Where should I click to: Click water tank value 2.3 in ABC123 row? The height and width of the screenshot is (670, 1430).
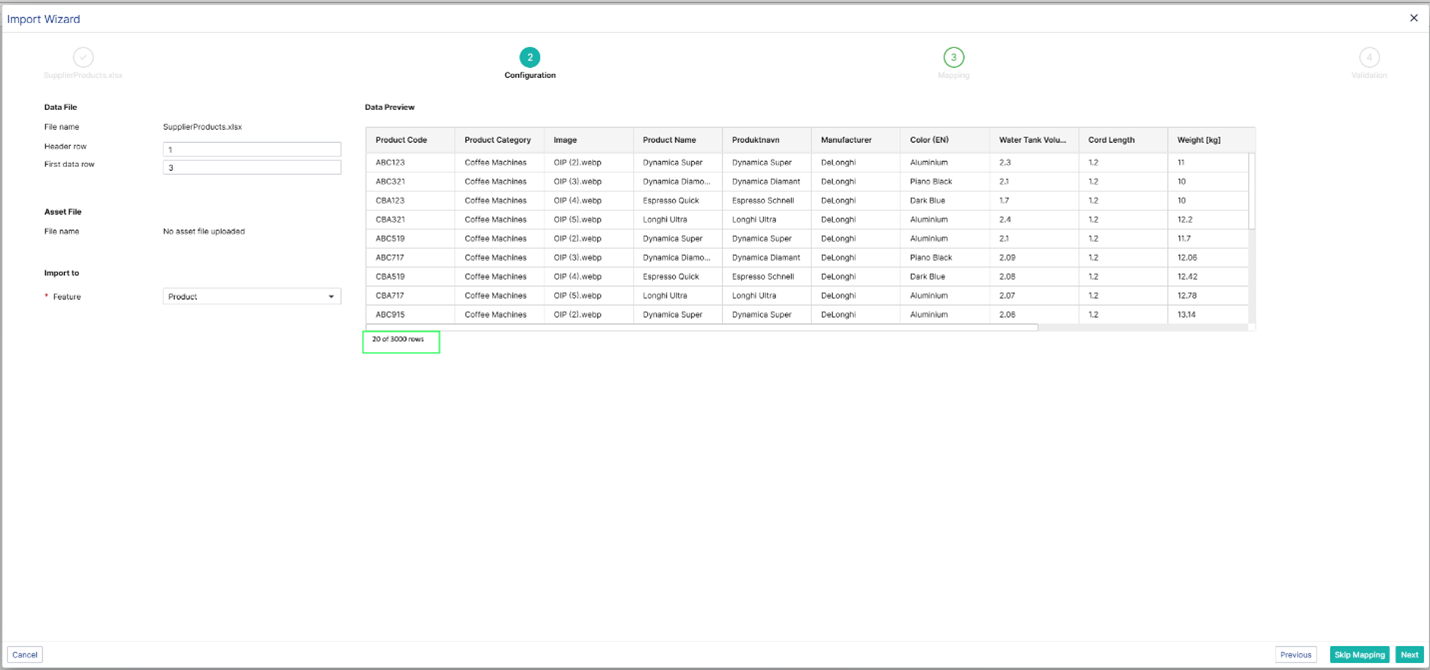tap(1033, 162)
